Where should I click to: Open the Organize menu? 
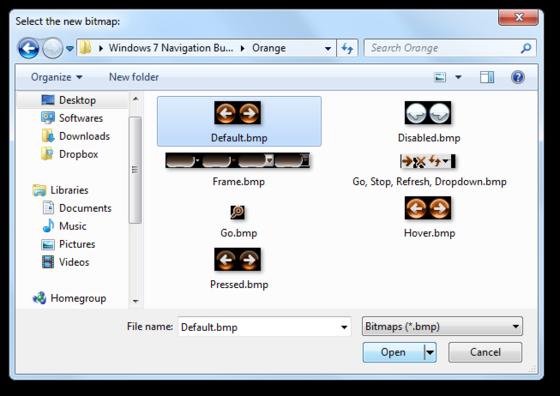56,77
